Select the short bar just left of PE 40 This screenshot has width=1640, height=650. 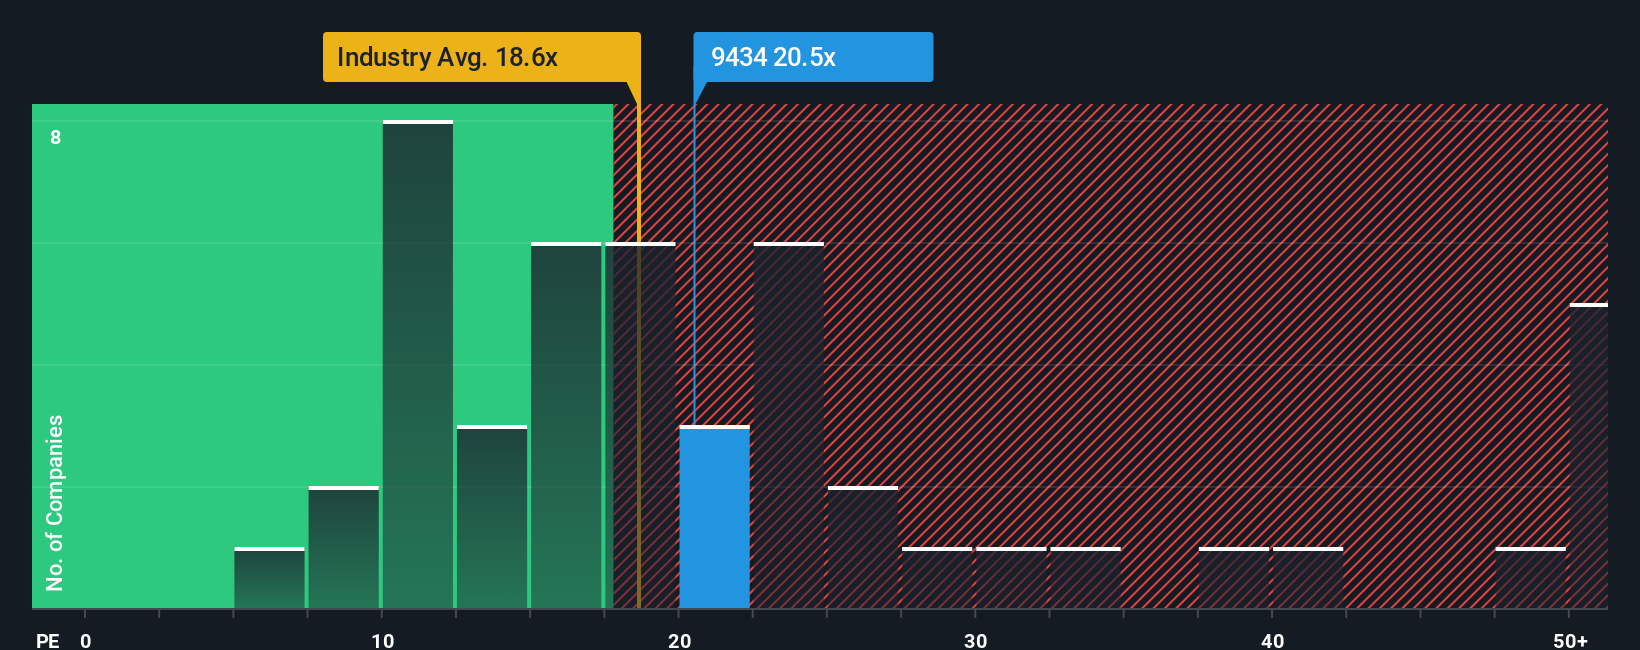pos(1234,578)
